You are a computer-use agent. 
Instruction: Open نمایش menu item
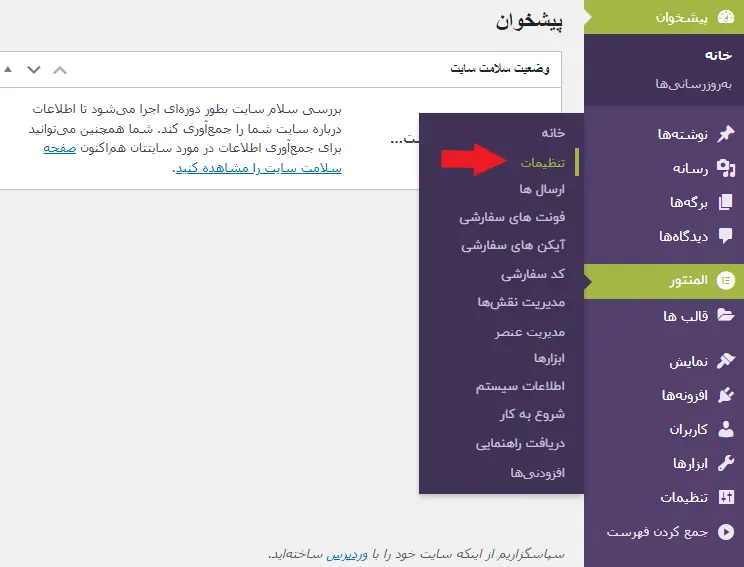(x=664, y=362)
